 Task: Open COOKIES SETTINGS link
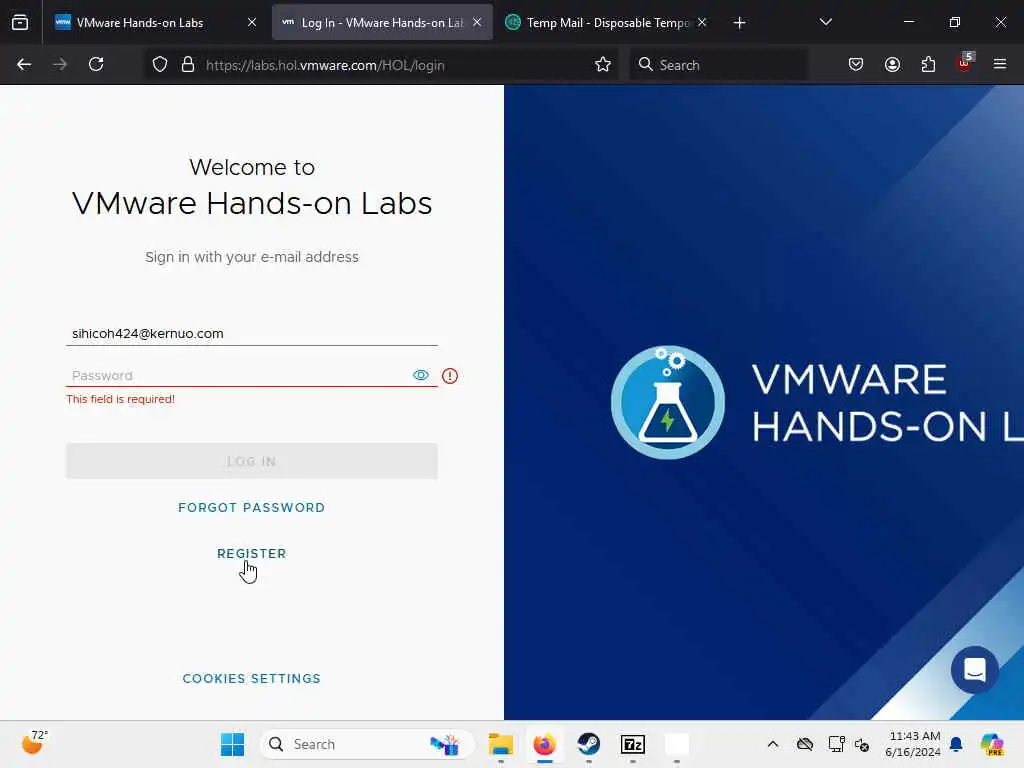(x=251, y=679)
